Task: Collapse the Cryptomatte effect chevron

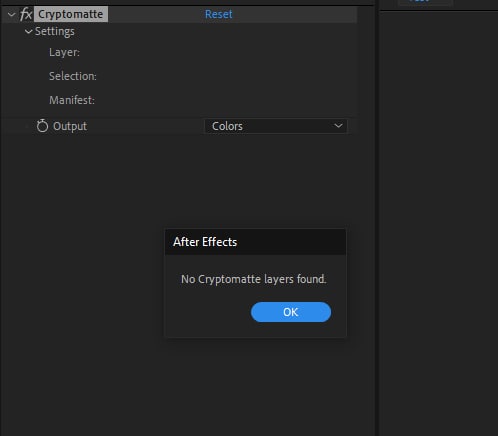Action: tap(12, 15)
